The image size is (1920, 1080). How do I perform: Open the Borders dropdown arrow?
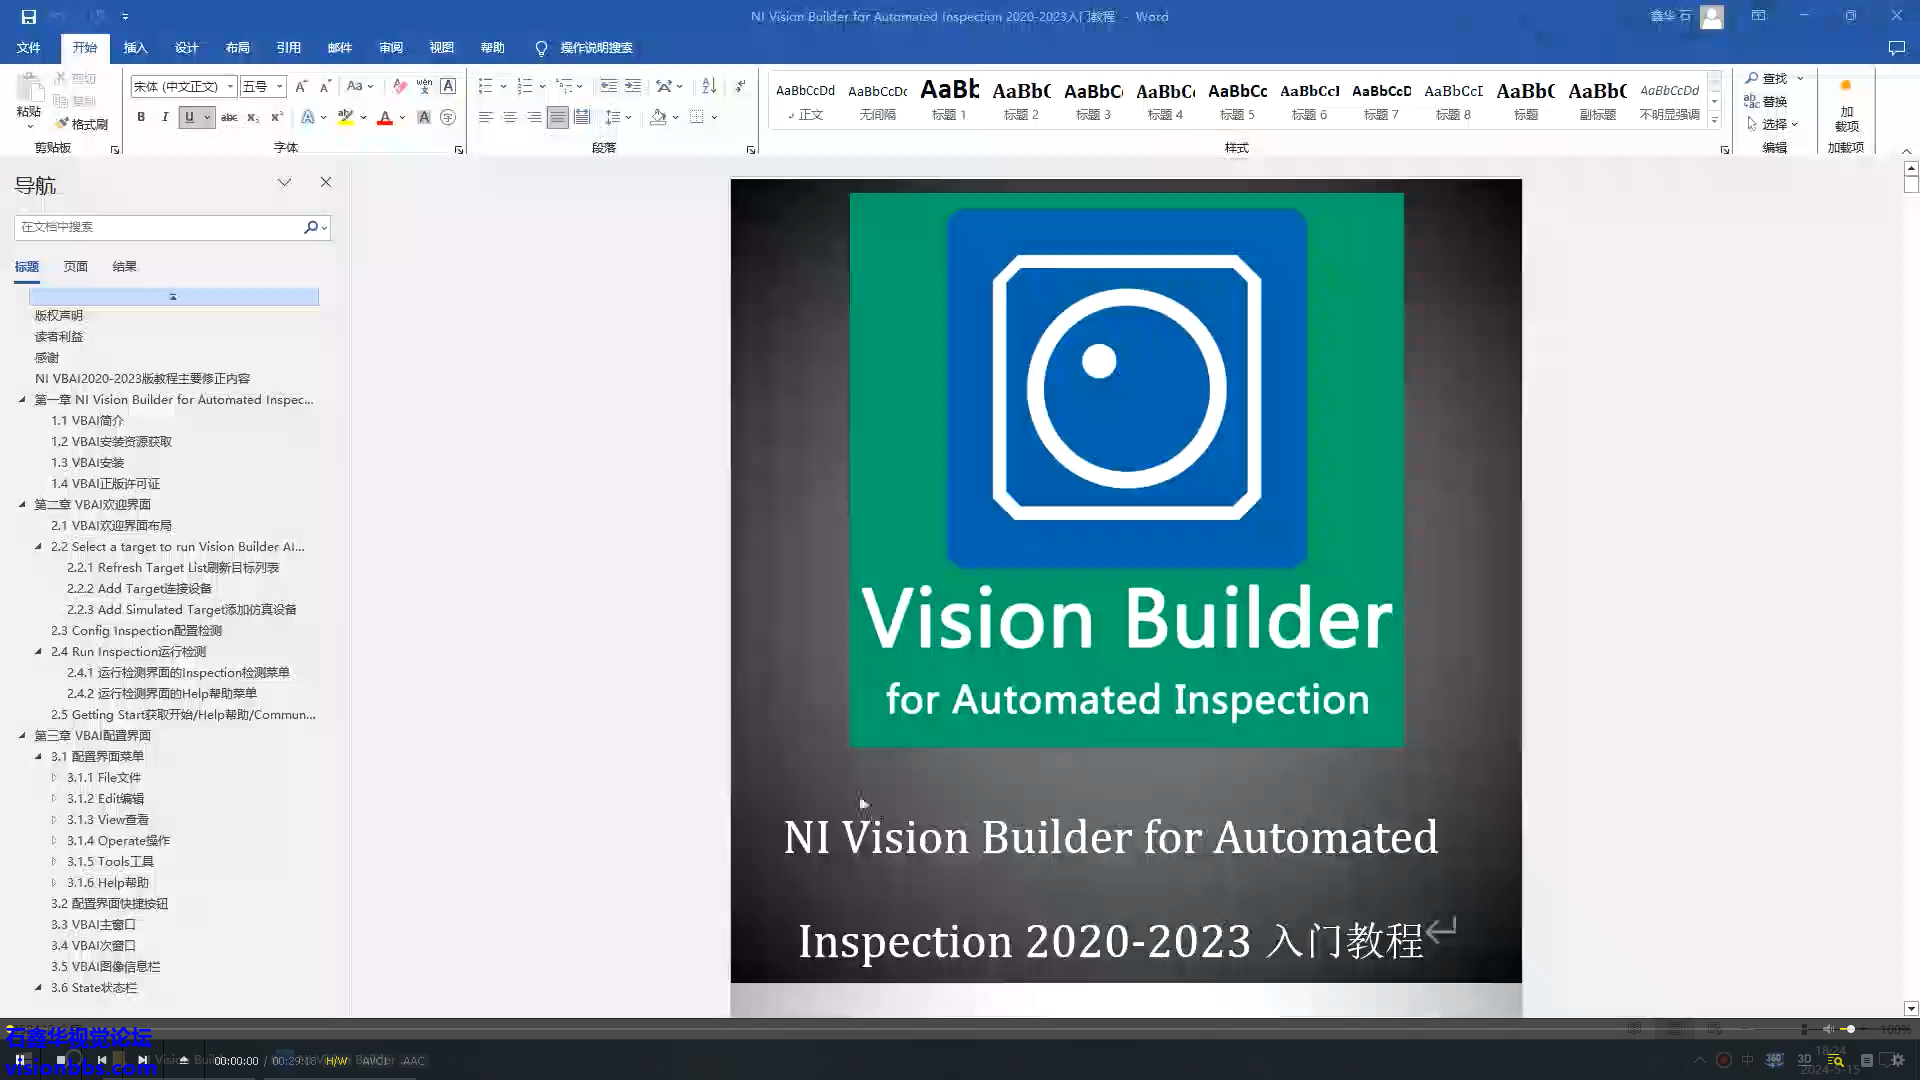[714, 117]
